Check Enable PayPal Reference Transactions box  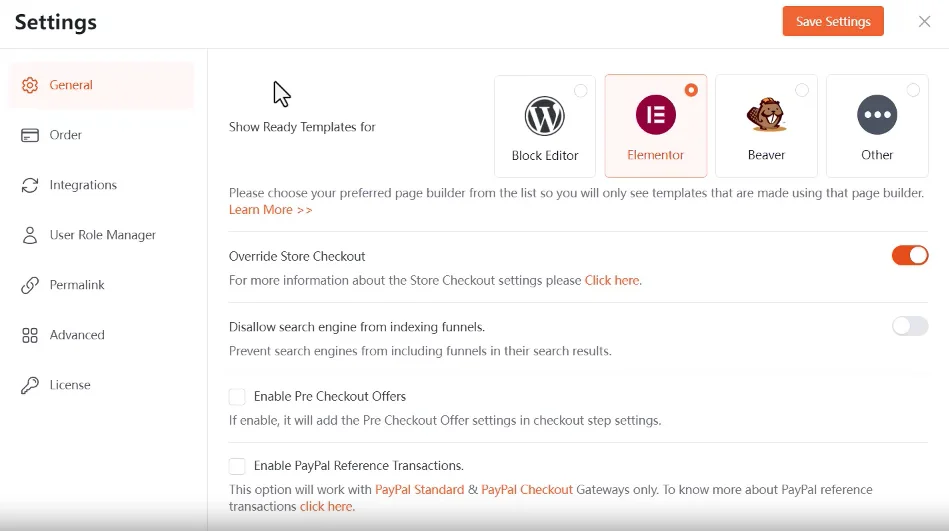pyautogui.click(x=237, y=466)
